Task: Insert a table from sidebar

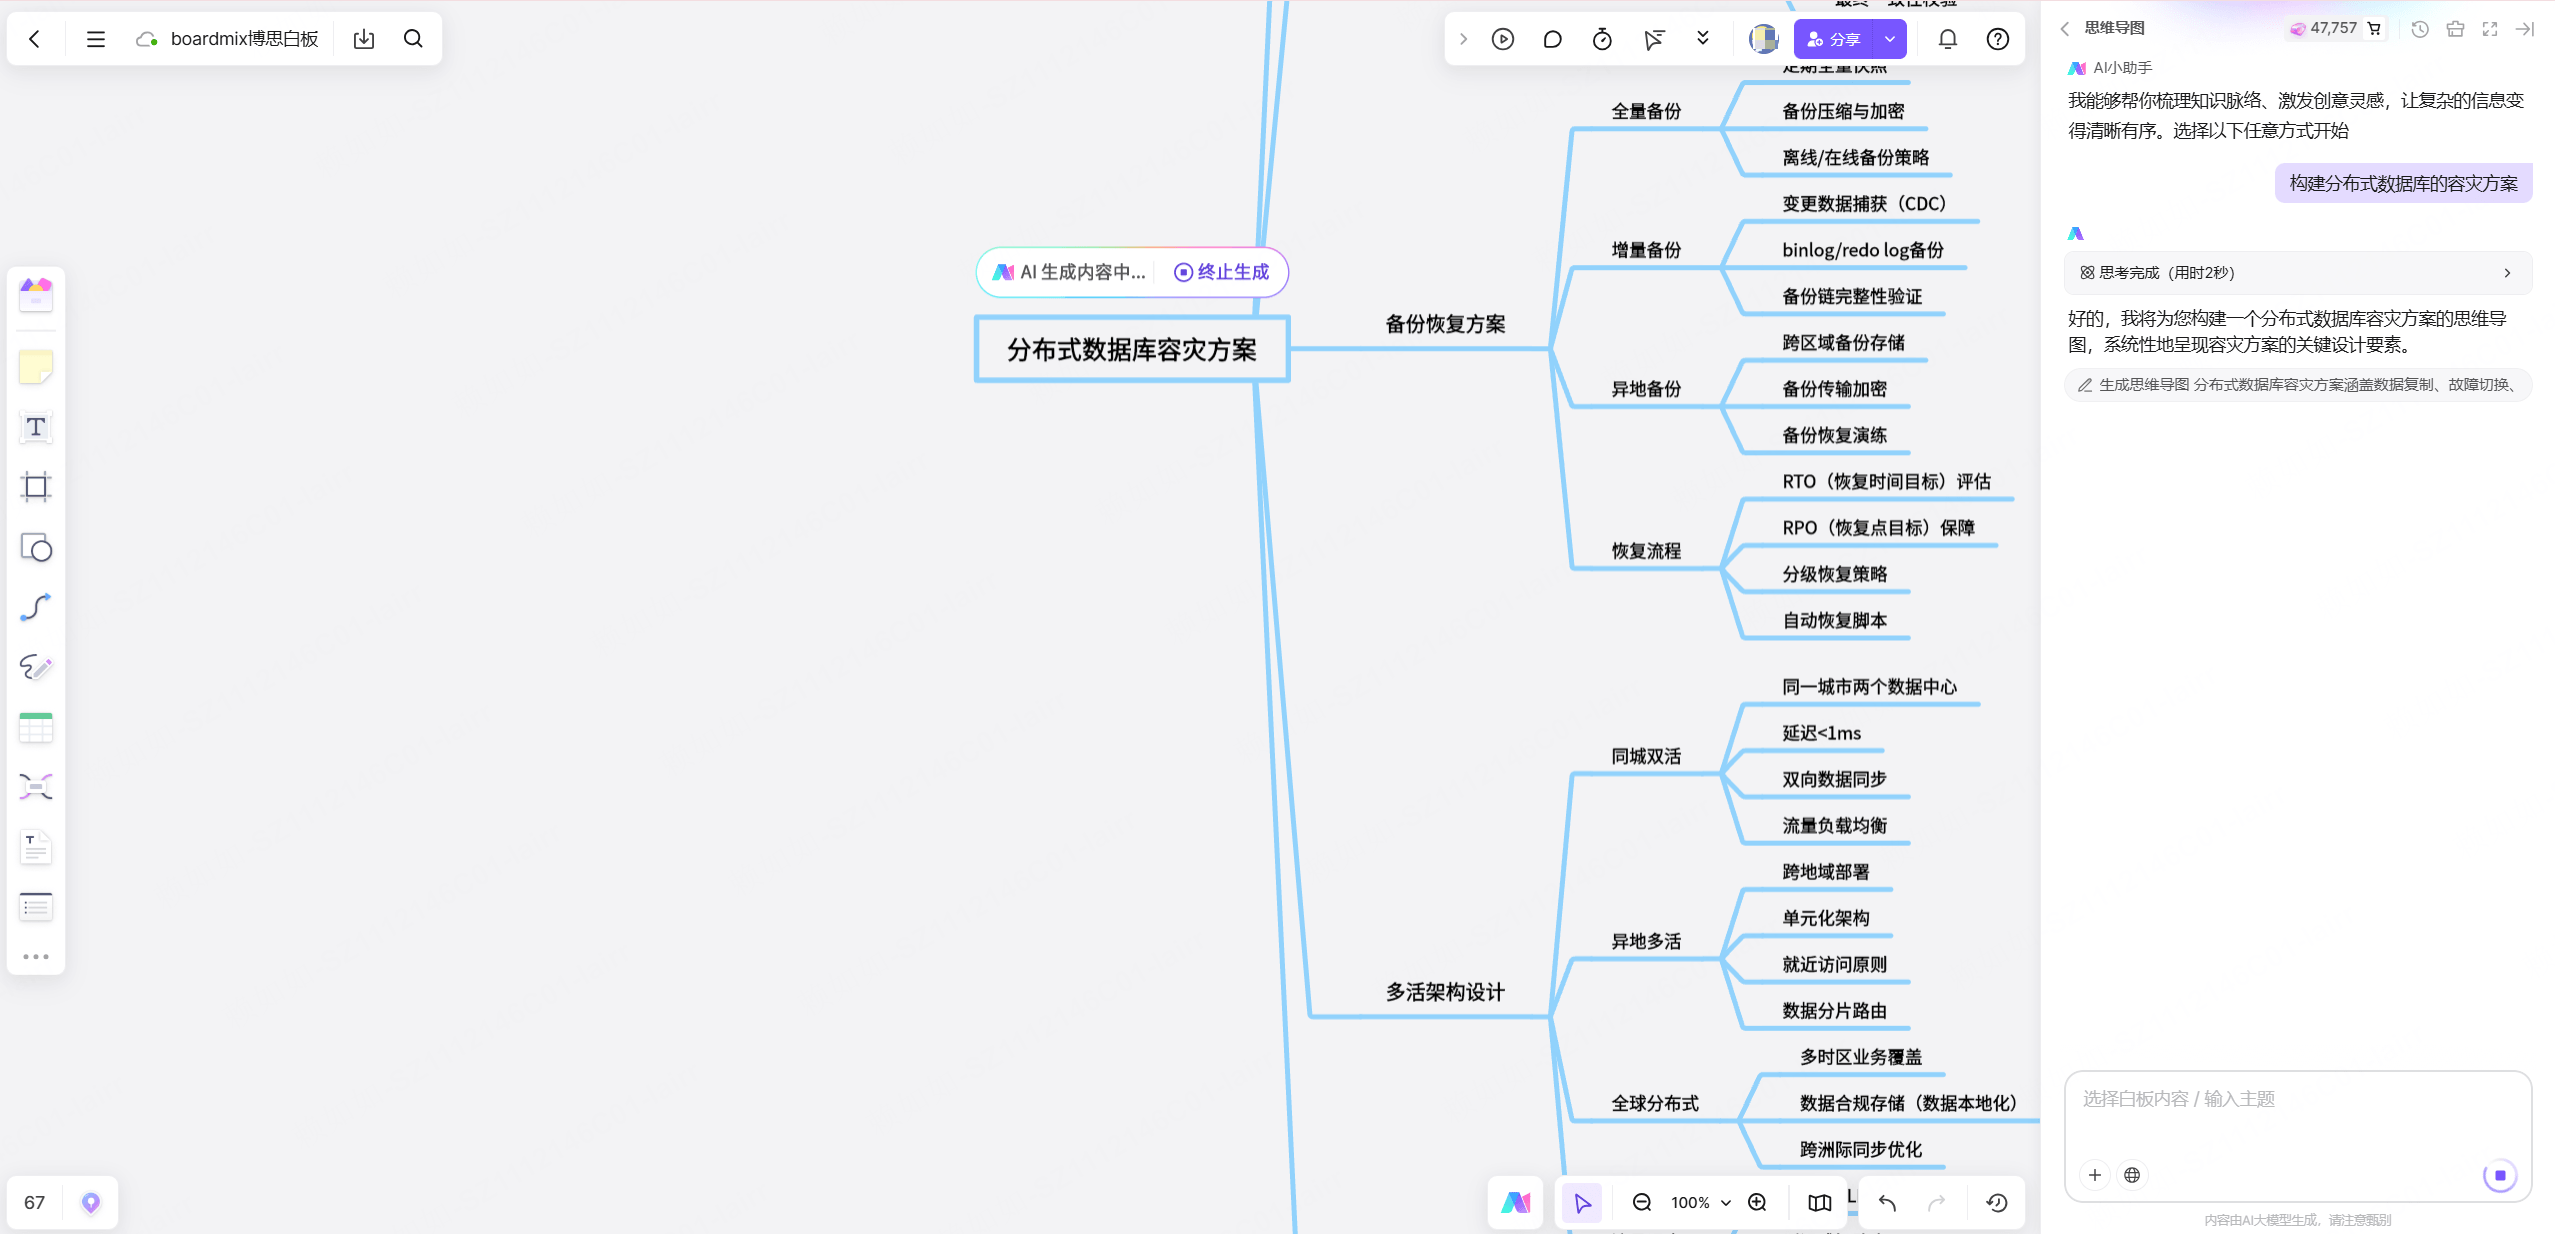Action: (36, 727)
